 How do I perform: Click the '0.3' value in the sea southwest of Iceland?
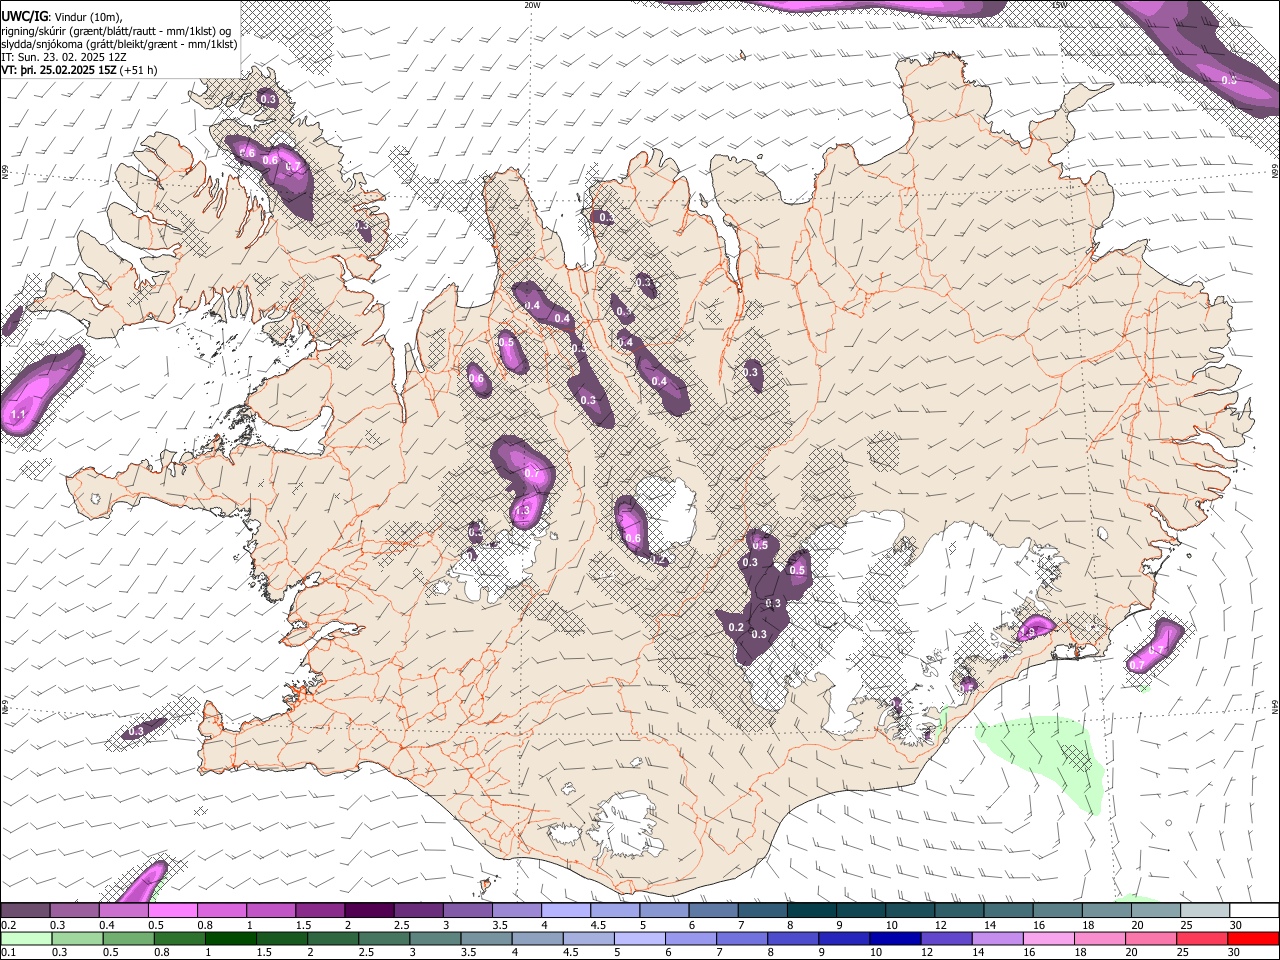136,732
